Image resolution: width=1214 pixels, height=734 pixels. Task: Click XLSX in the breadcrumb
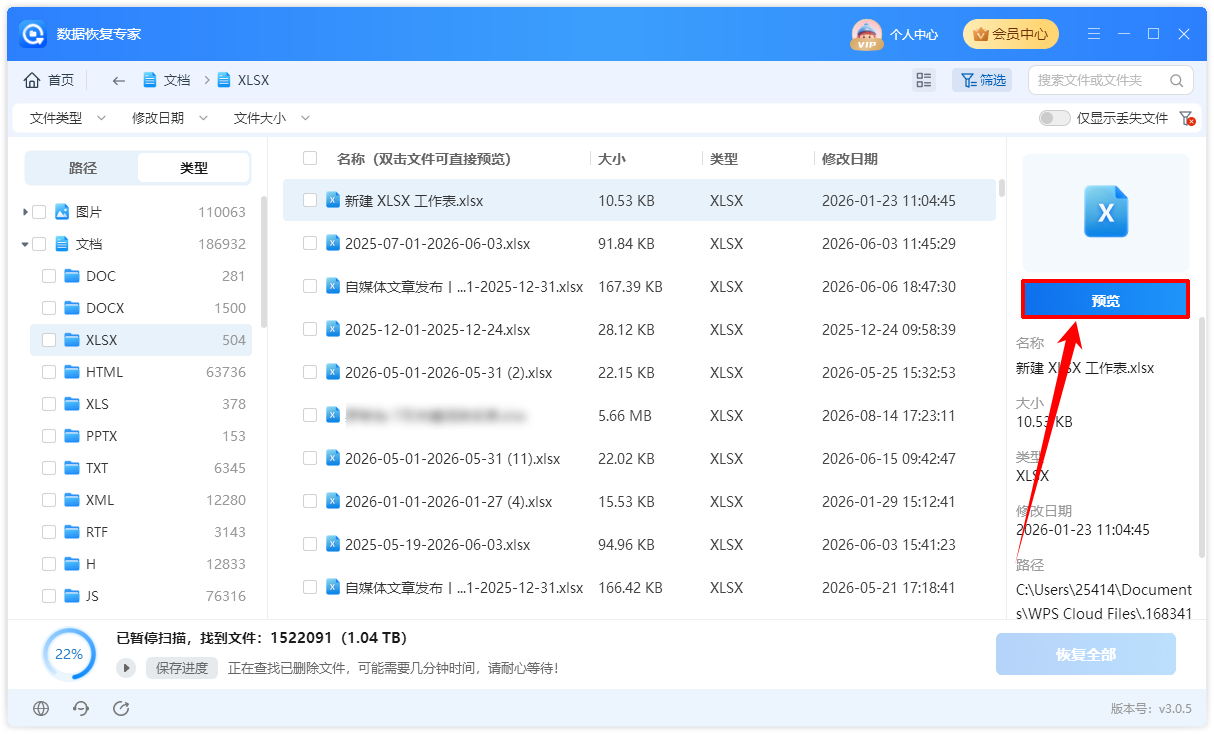[243, 80]
